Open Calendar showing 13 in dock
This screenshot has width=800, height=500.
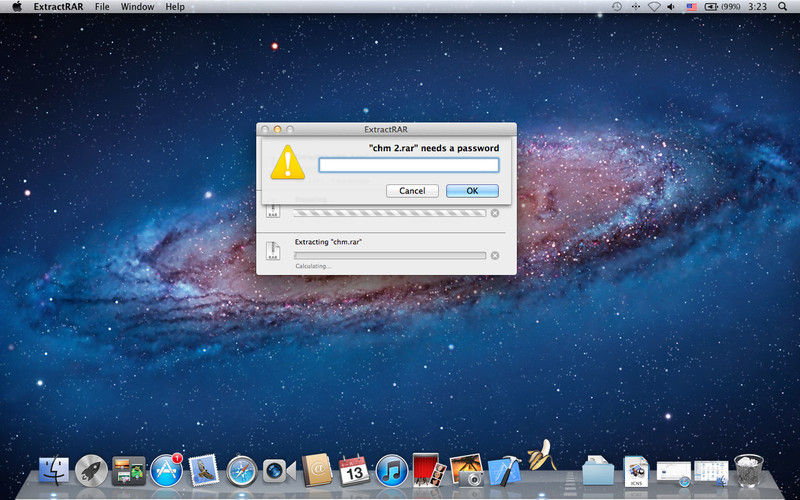point(354,470)
